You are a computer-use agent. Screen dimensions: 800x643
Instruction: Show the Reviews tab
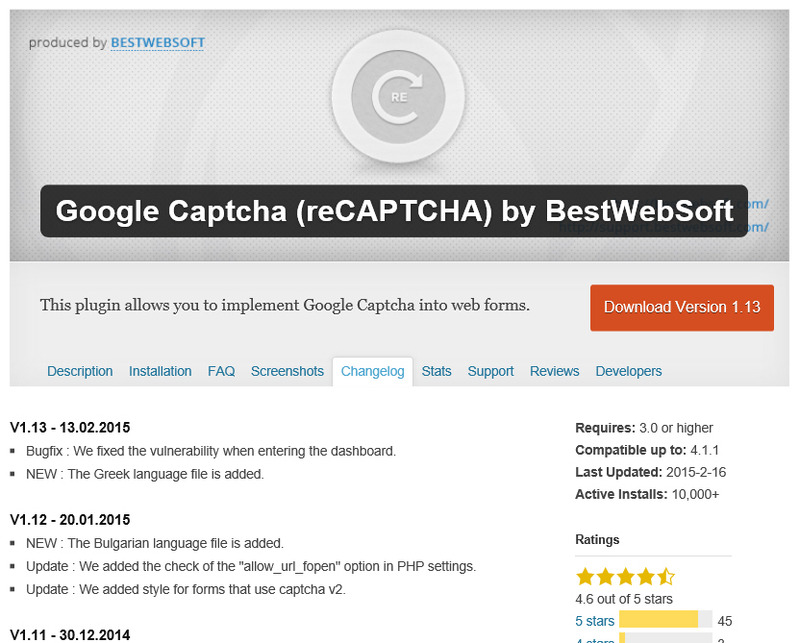point(554,371)
